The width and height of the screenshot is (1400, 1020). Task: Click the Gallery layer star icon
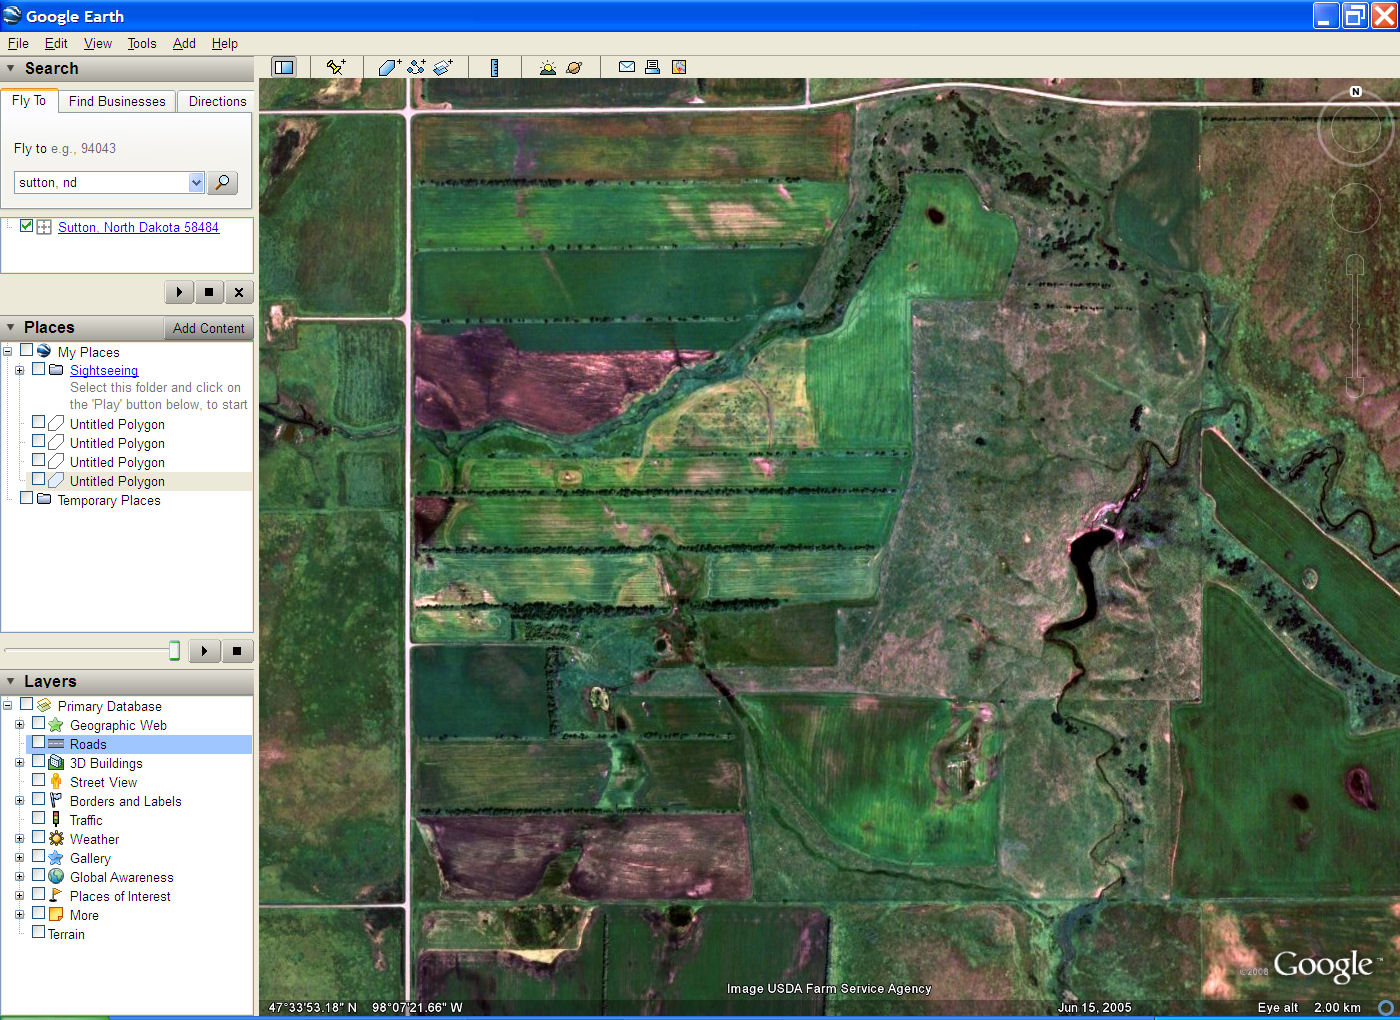coord(56,858)
